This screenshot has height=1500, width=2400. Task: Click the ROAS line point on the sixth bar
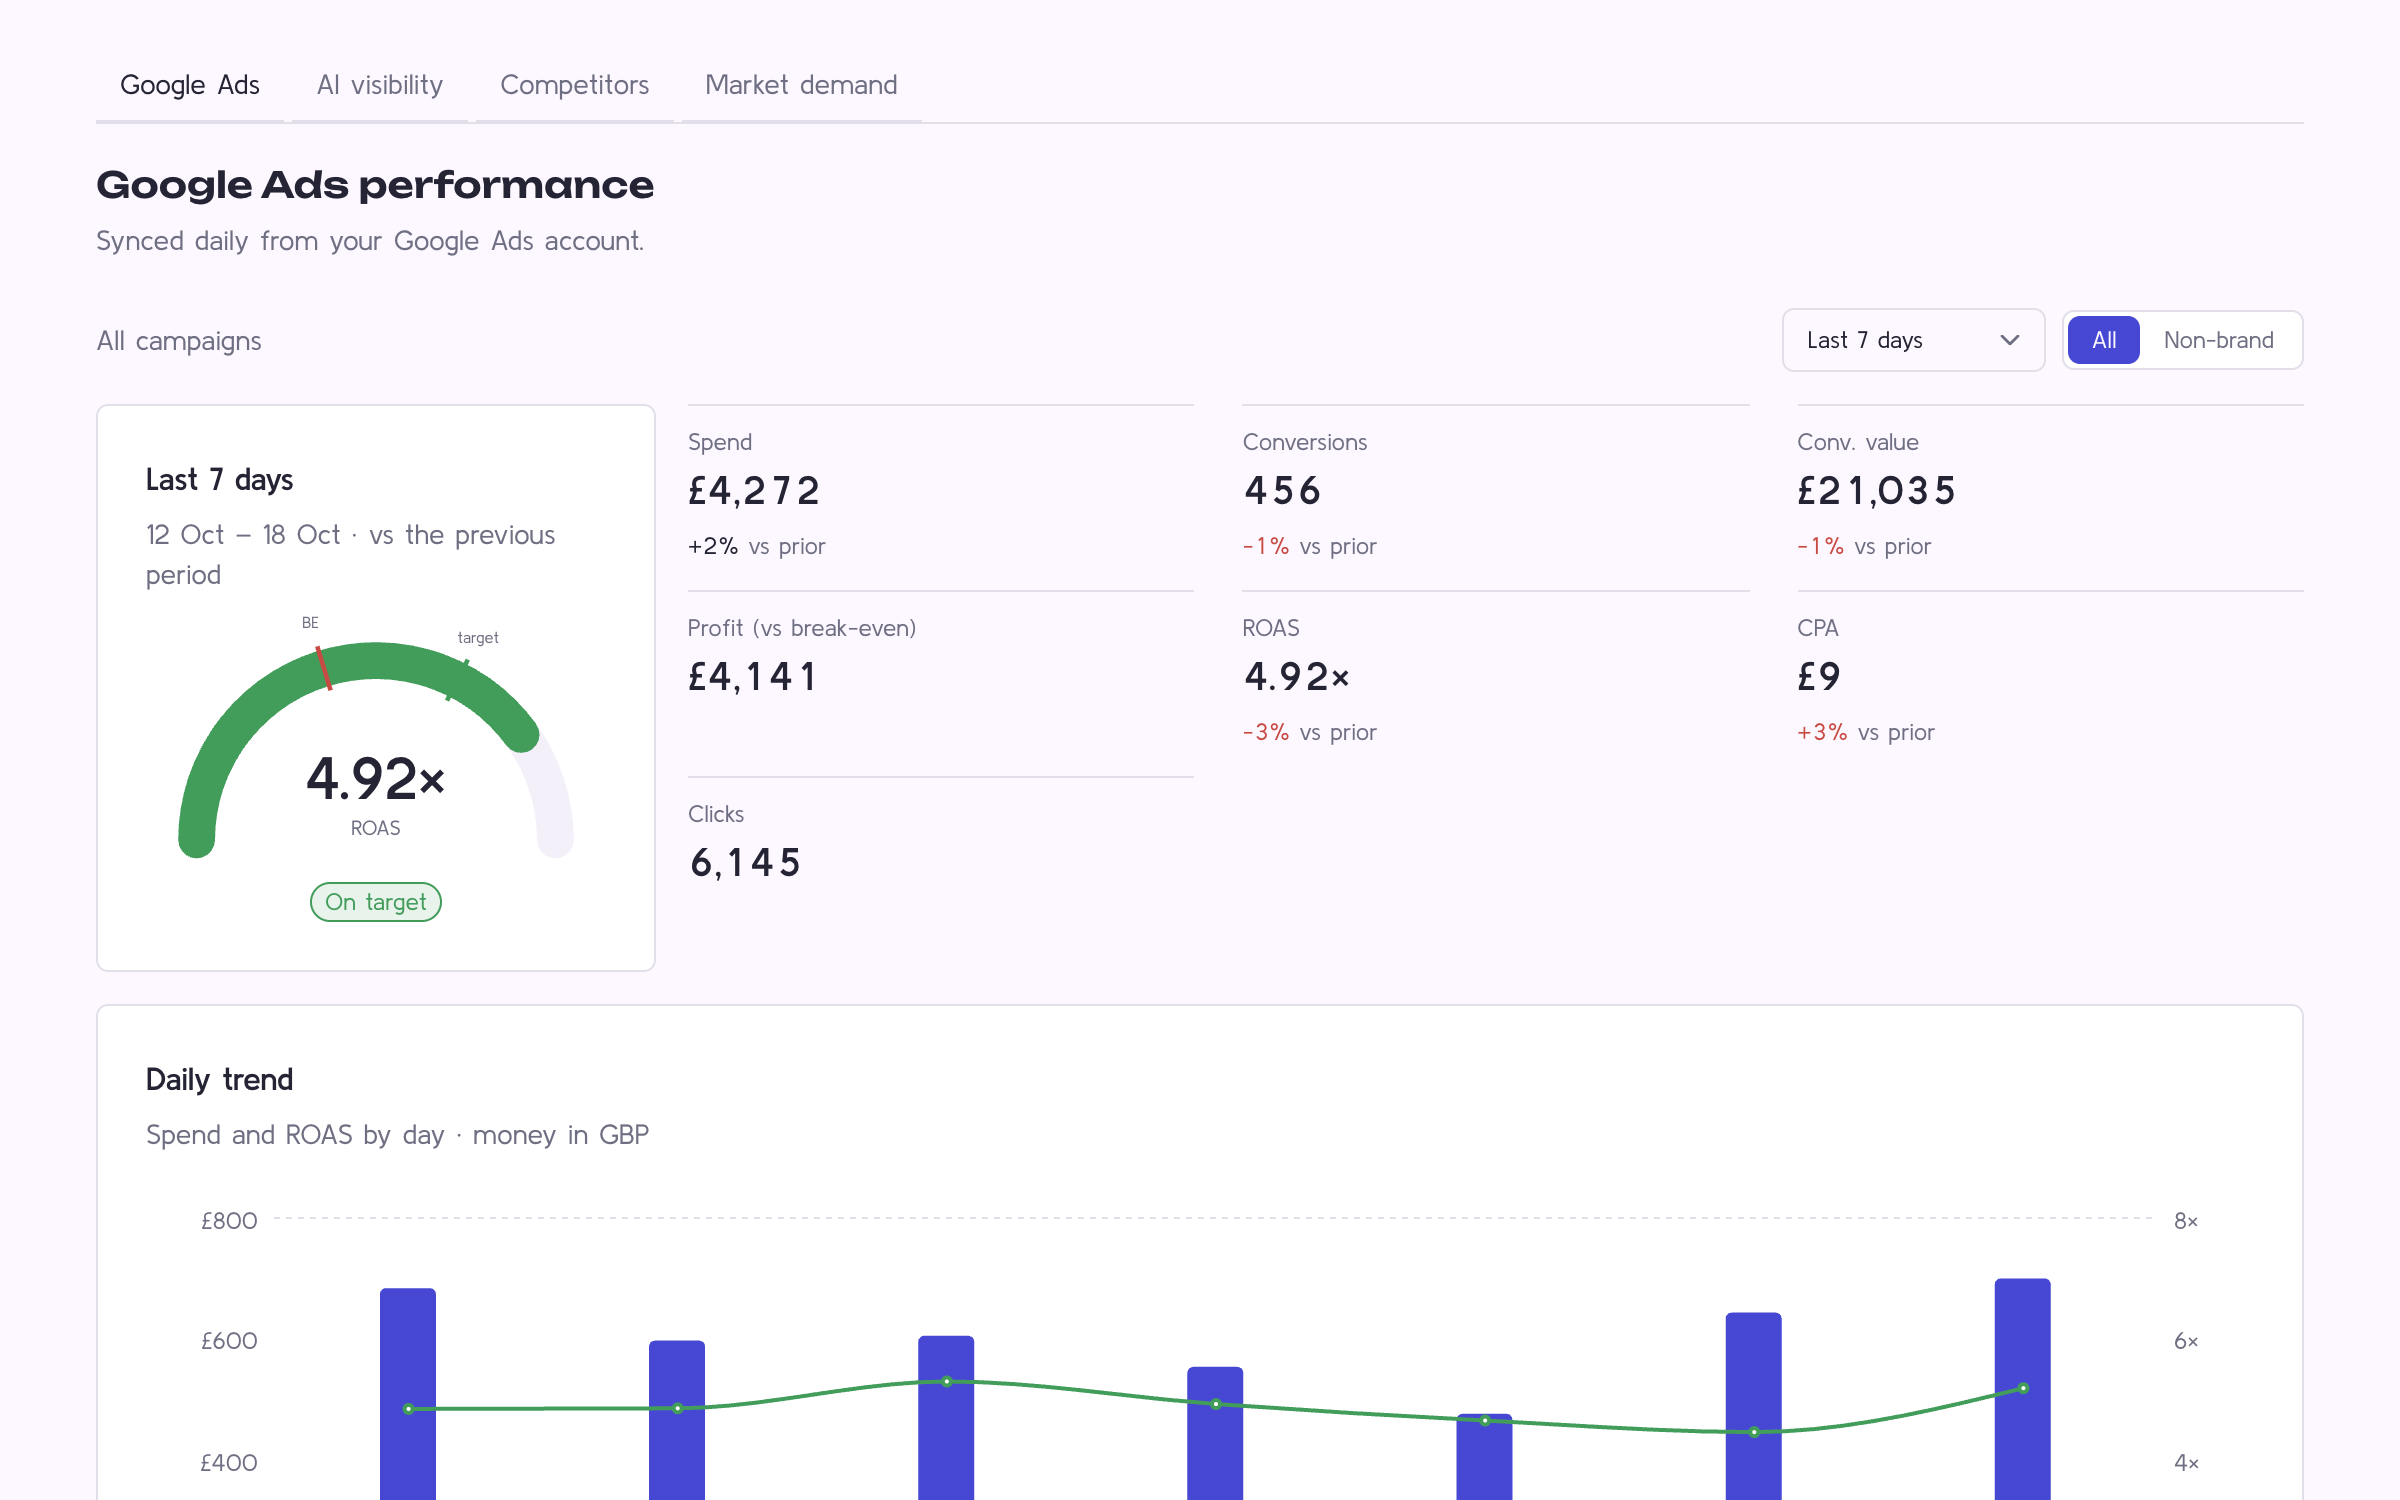pyautogui.click(x=1754, y=1432)
